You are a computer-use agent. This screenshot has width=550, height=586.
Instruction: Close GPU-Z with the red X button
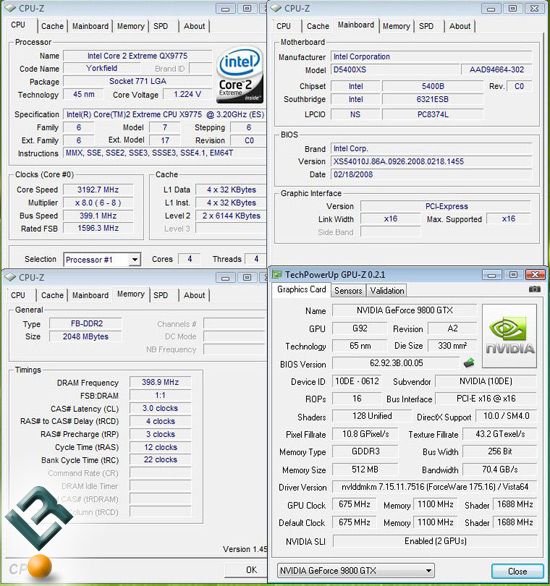(x=535, y=275)
